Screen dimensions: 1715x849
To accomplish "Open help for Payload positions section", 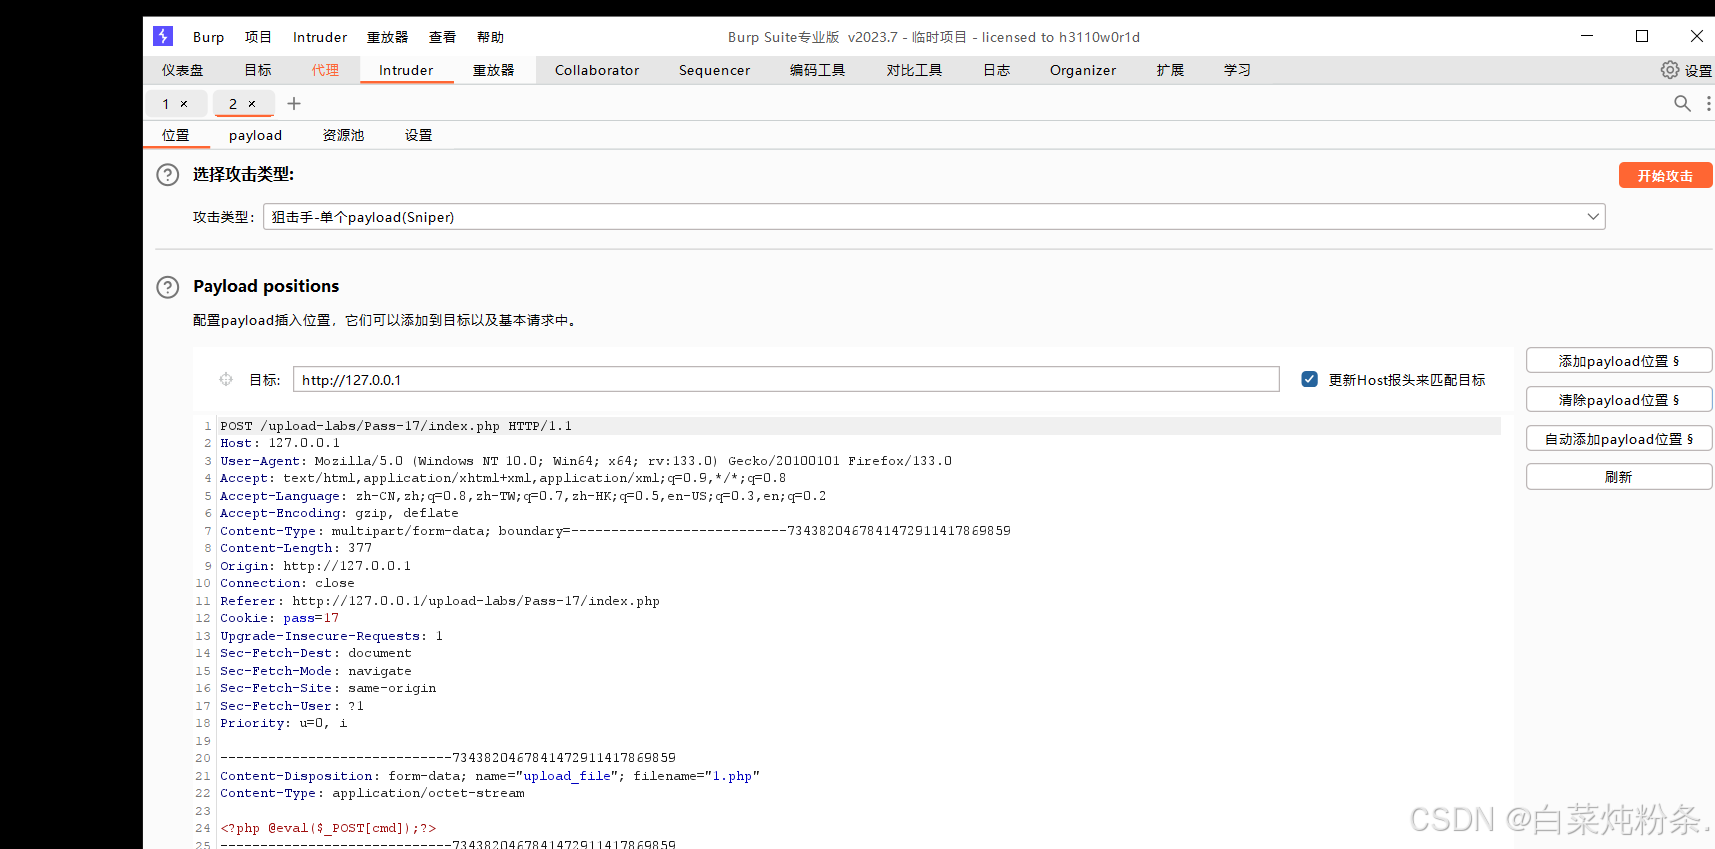I will 168,287.
